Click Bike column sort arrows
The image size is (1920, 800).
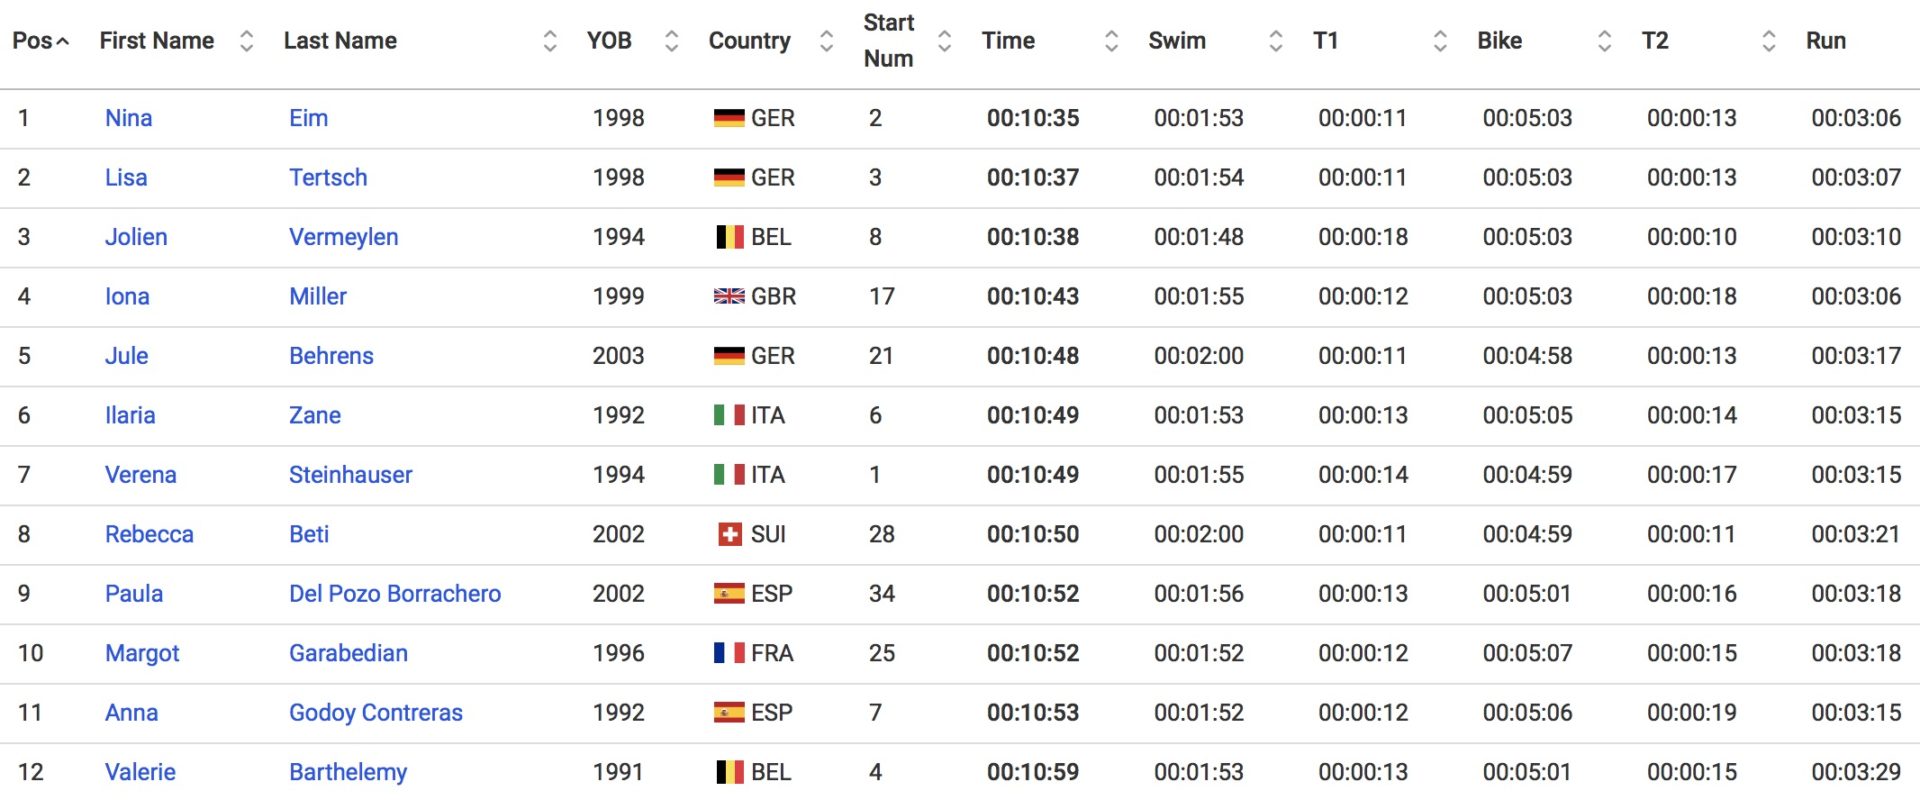pos(1604,41)
